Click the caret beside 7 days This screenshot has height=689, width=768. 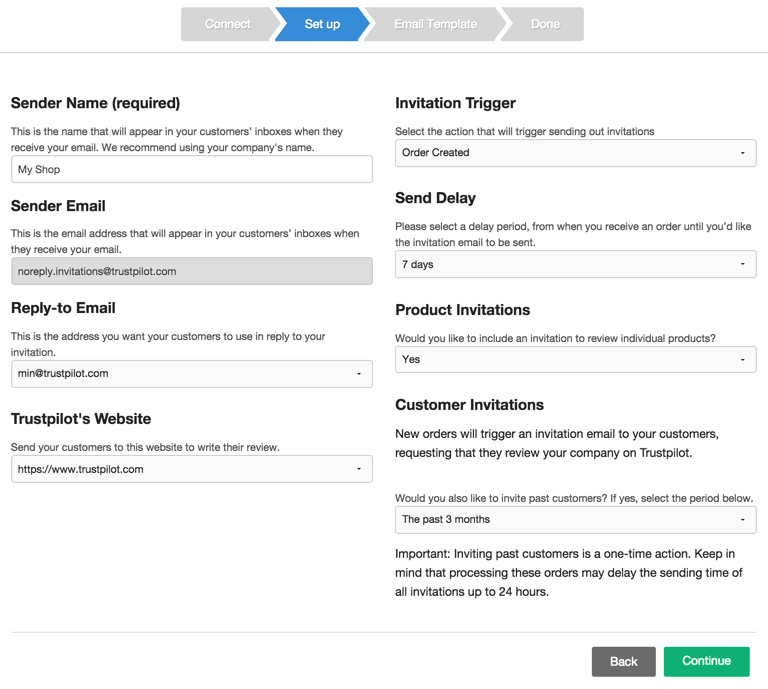[x=742, y=265]
